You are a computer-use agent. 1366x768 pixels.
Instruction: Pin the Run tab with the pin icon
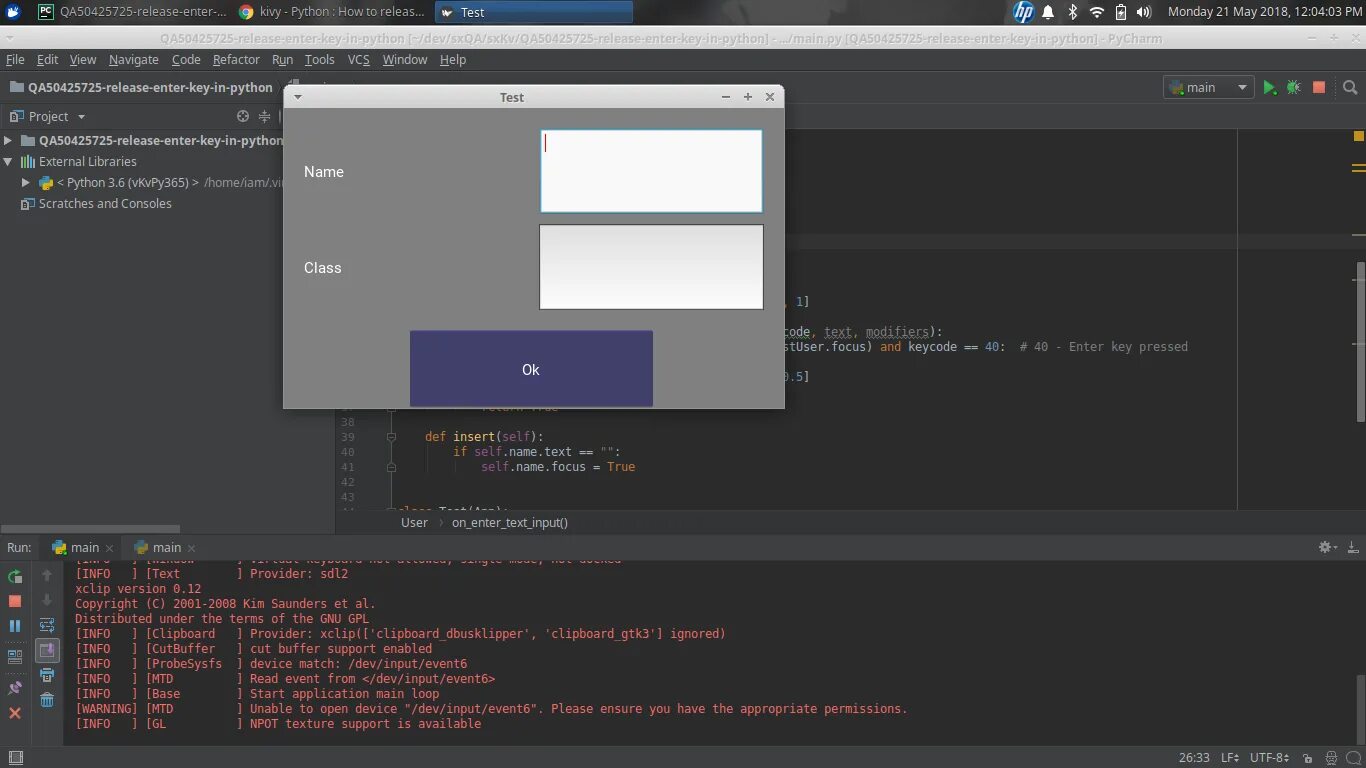pos(15,688)
